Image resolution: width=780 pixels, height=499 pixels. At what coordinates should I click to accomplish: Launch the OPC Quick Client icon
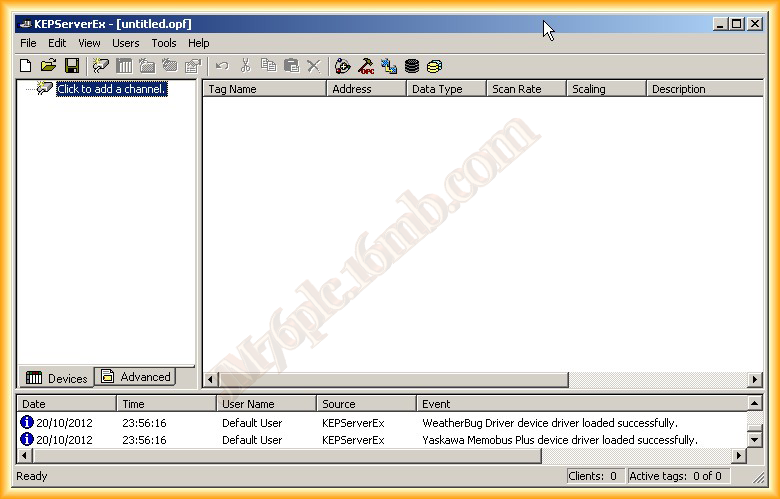click(x=366, y=66)
